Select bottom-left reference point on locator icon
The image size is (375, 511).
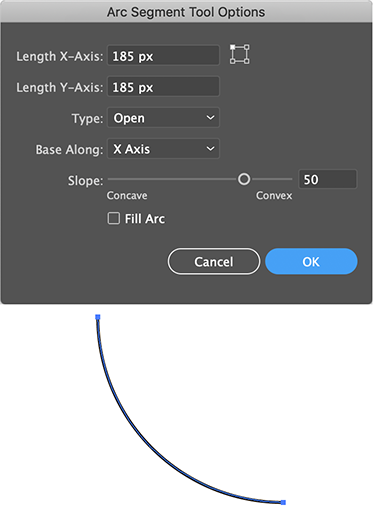click(233, 61)
